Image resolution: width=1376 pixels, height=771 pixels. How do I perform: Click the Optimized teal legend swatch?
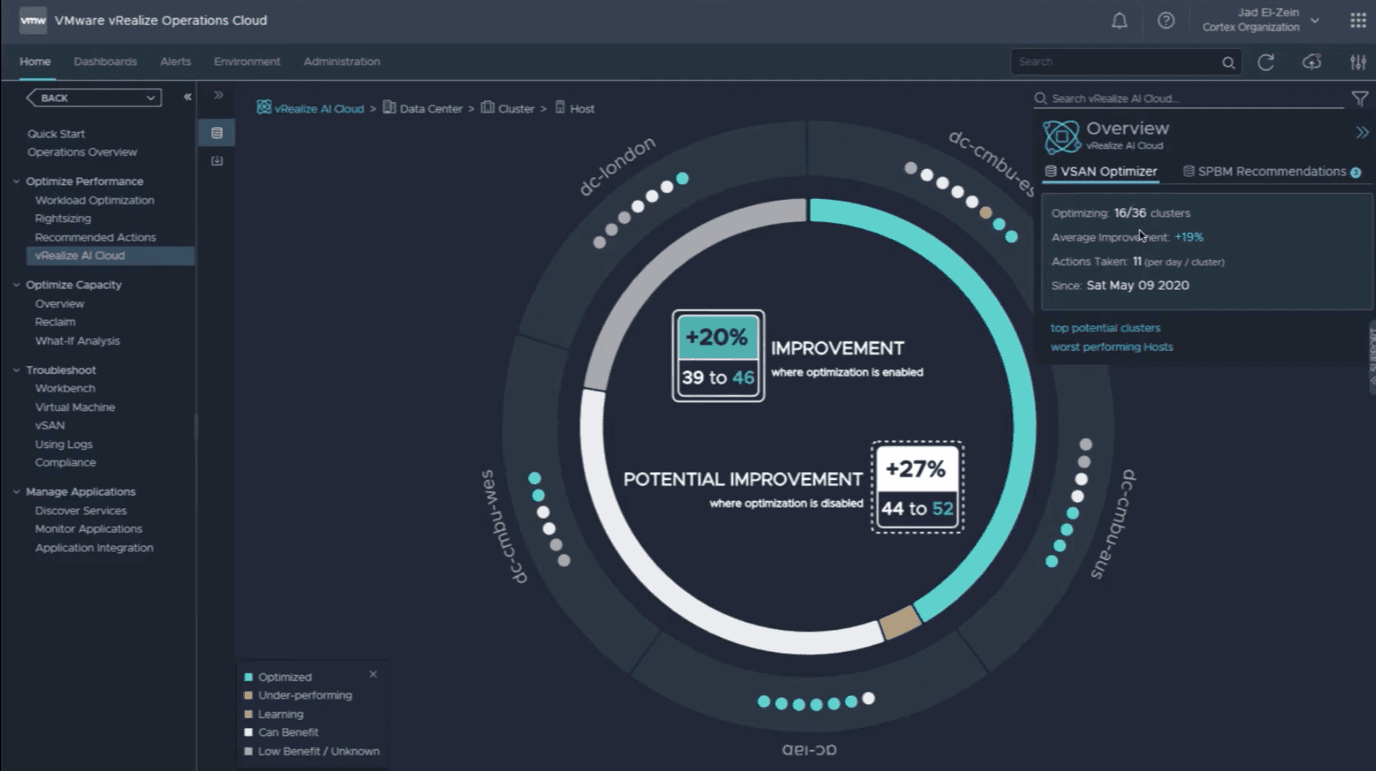[x=248, y=677]
